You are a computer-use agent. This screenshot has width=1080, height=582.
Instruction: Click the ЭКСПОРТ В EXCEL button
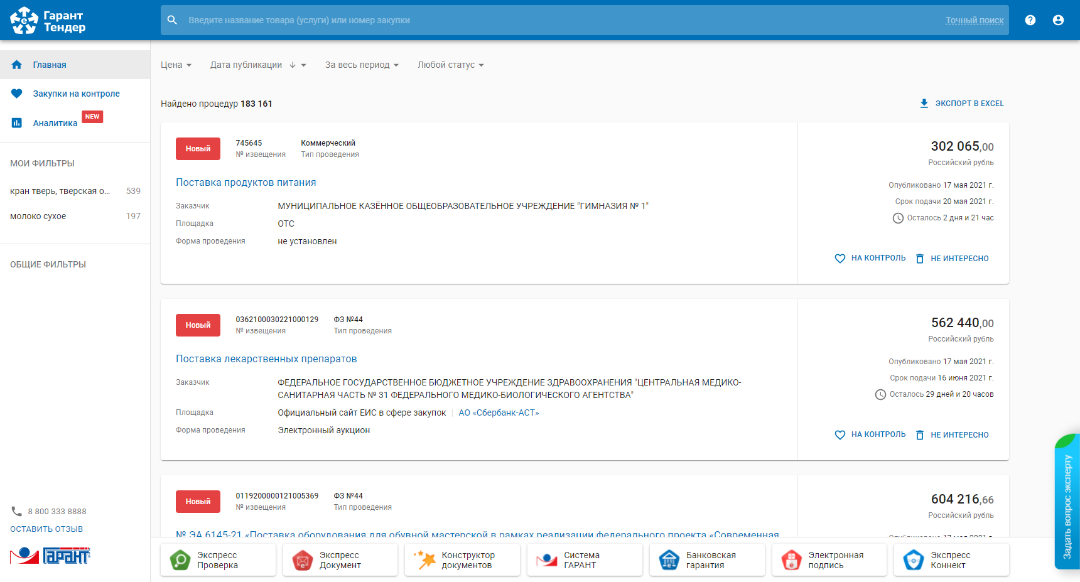pyautogui.click(x=962, y=103)
